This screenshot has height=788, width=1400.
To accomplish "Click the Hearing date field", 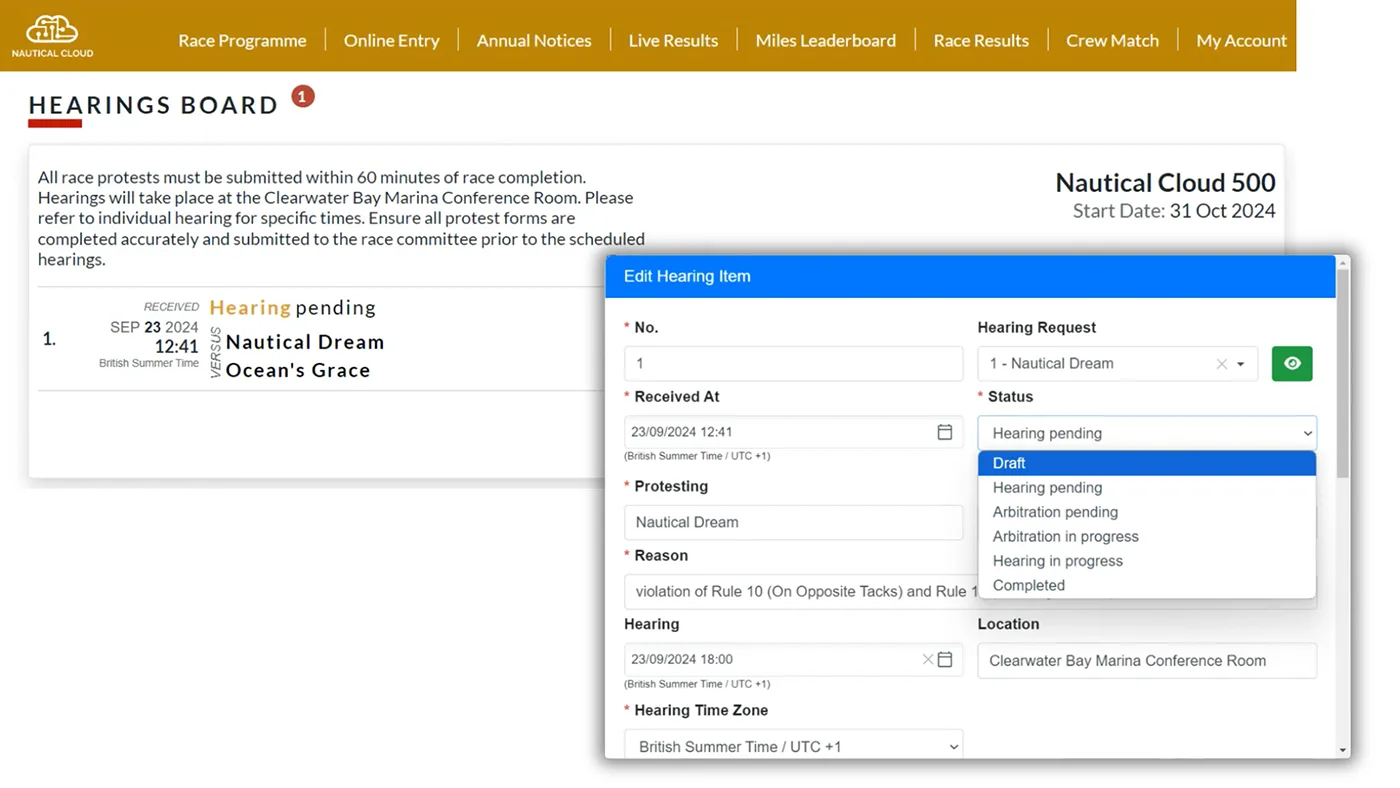I will [x=794, y=660].
